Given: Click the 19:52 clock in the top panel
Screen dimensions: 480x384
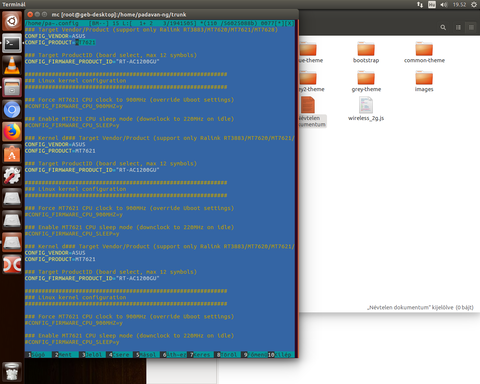Looking at the screenshot, I should tap(459, 4).
